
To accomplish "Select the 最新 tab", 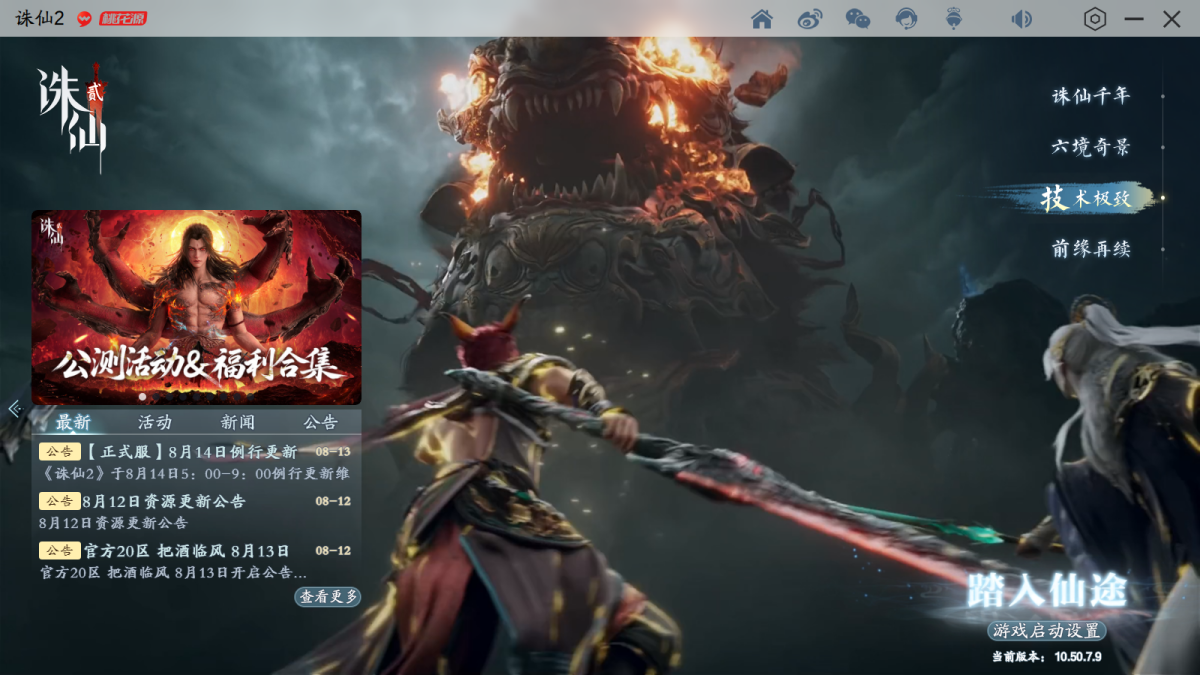I will click(73, 422).
